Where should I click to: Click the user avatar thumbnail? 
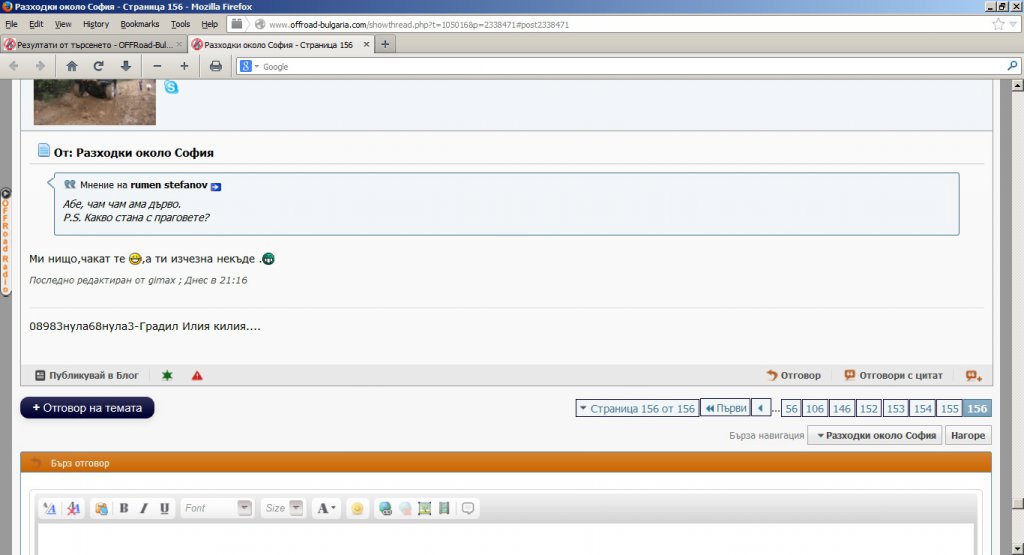coord(95,102)
